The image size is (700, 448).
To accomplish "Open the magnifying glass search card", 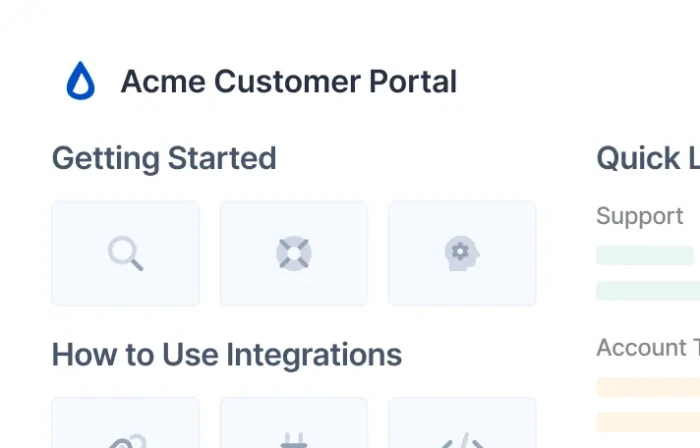I will [x=125, y=254].
